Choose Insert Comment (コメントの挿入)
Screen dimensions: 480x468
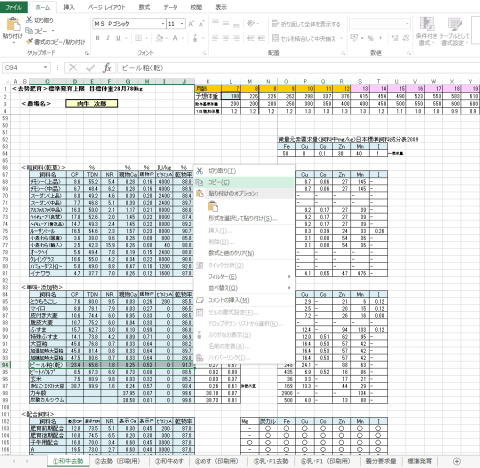244,300
